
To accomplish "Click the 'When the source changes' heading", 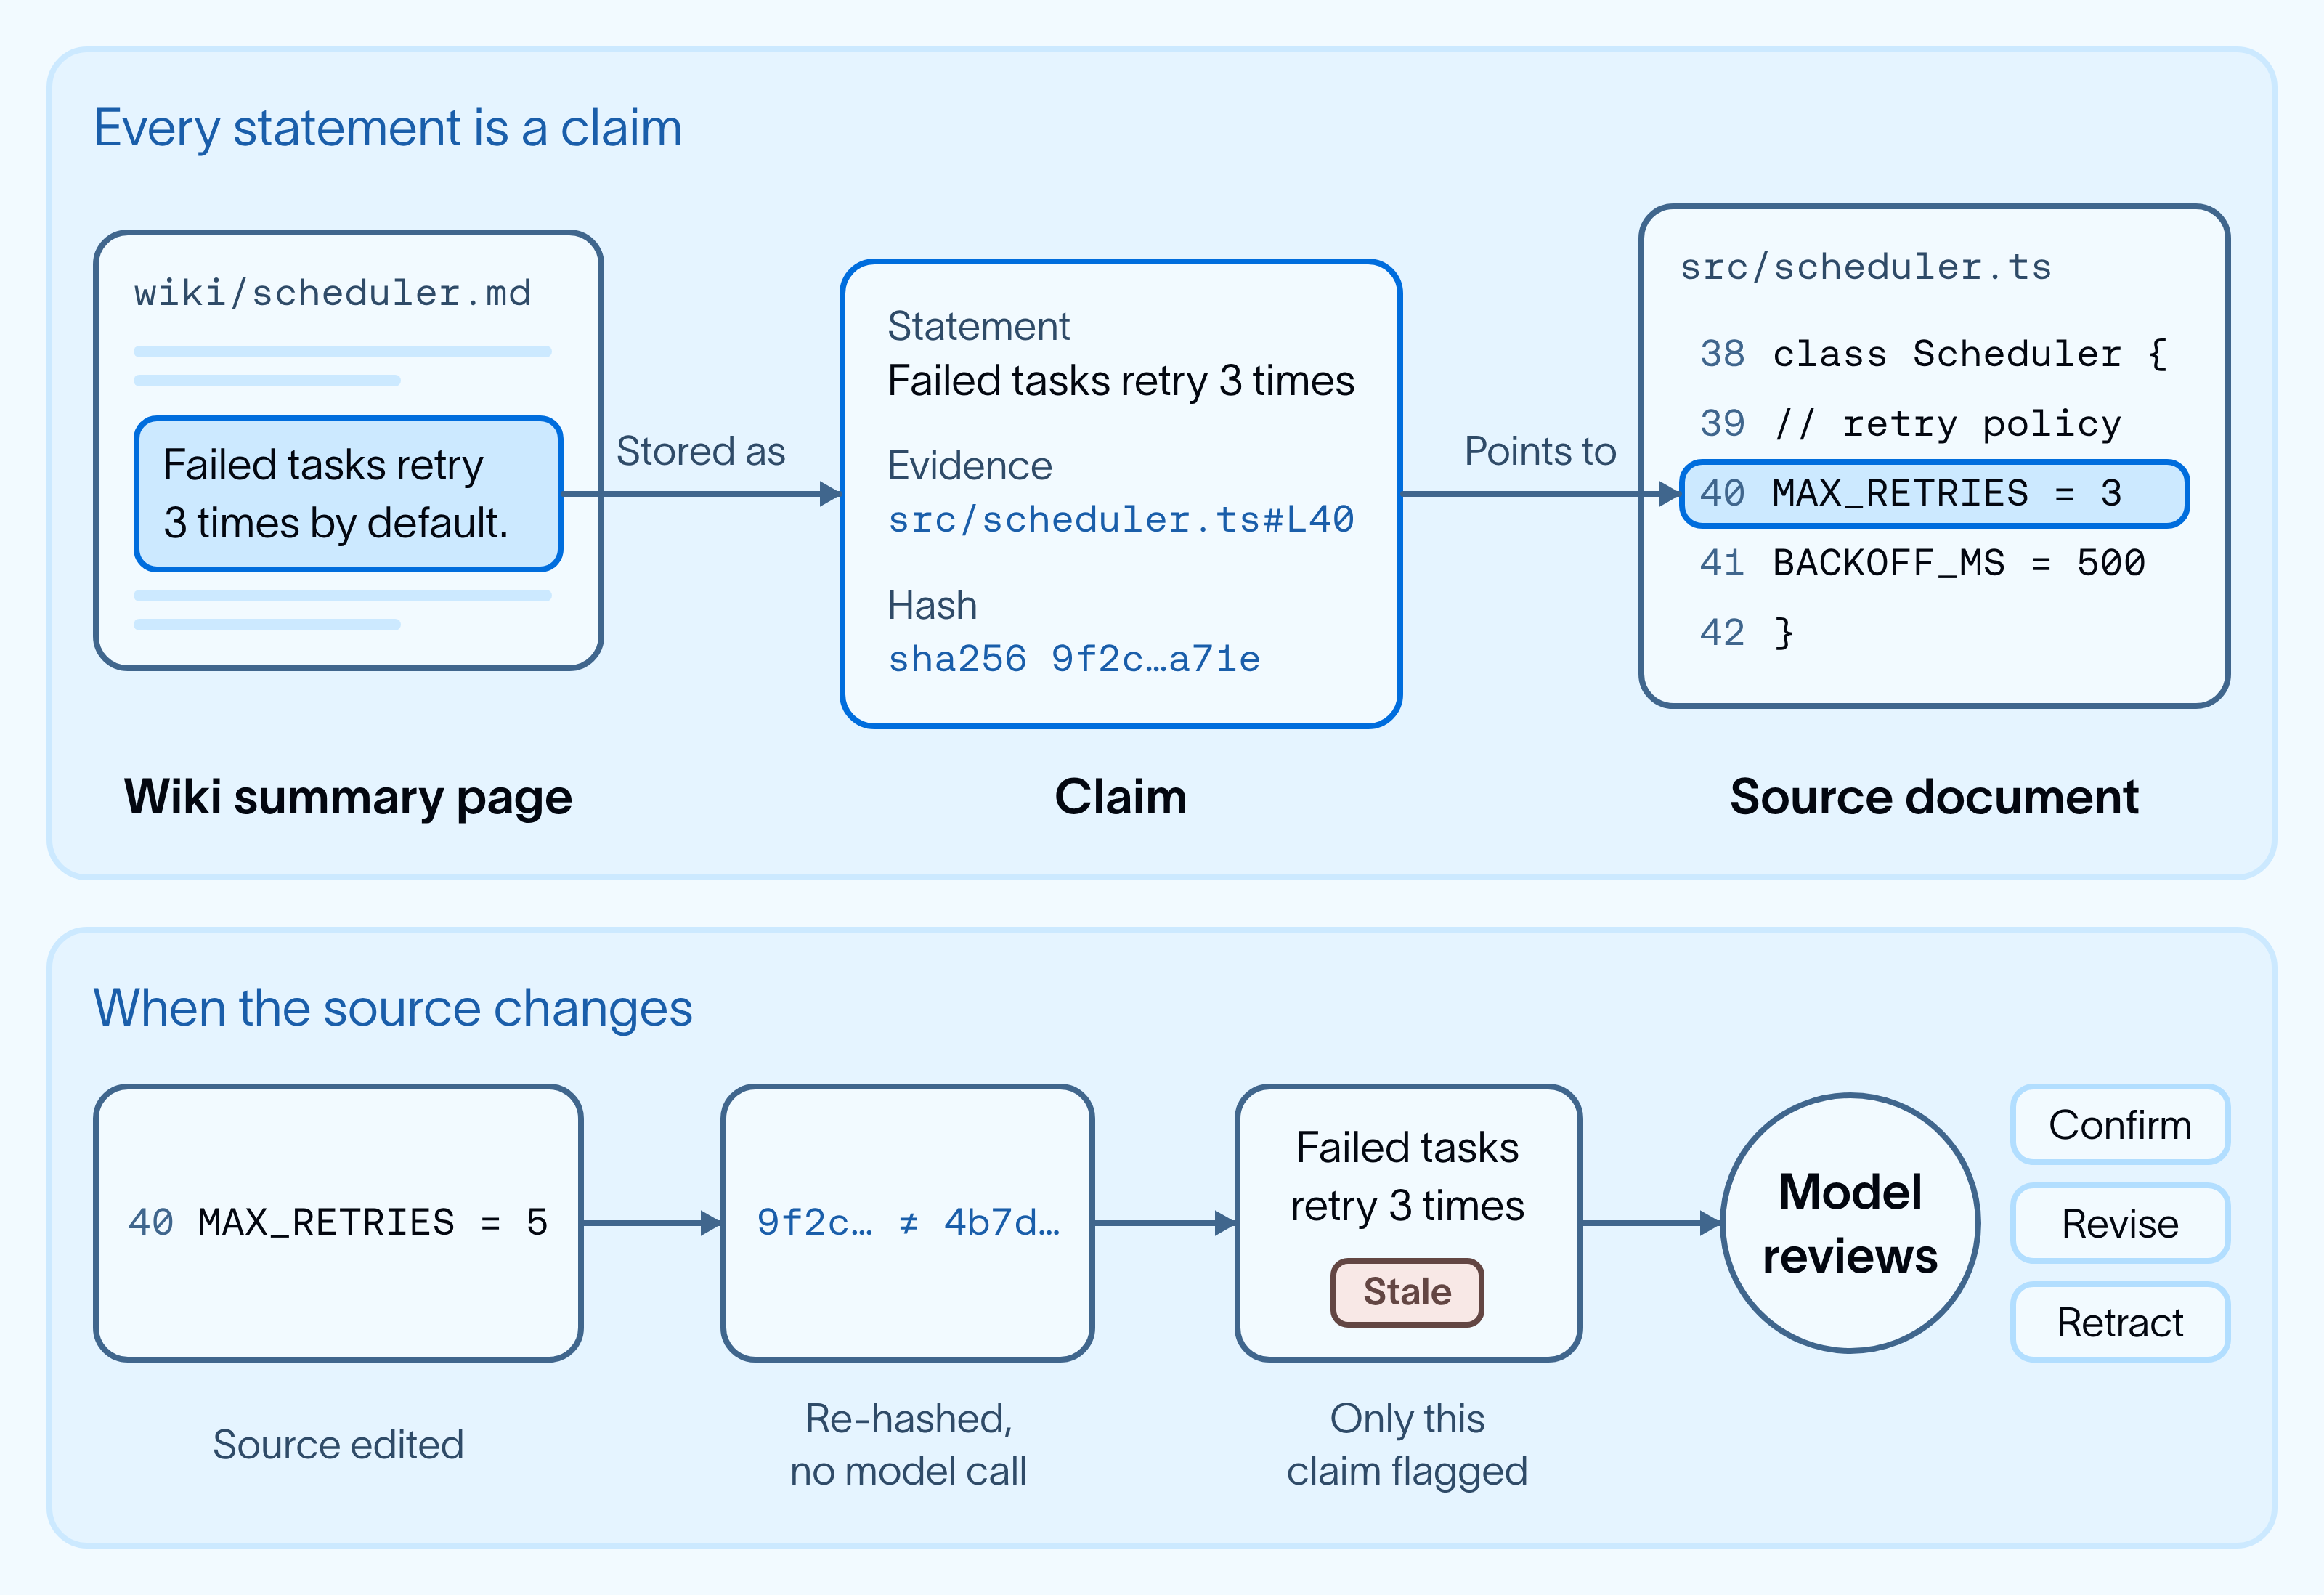I will pos(392,1008).
